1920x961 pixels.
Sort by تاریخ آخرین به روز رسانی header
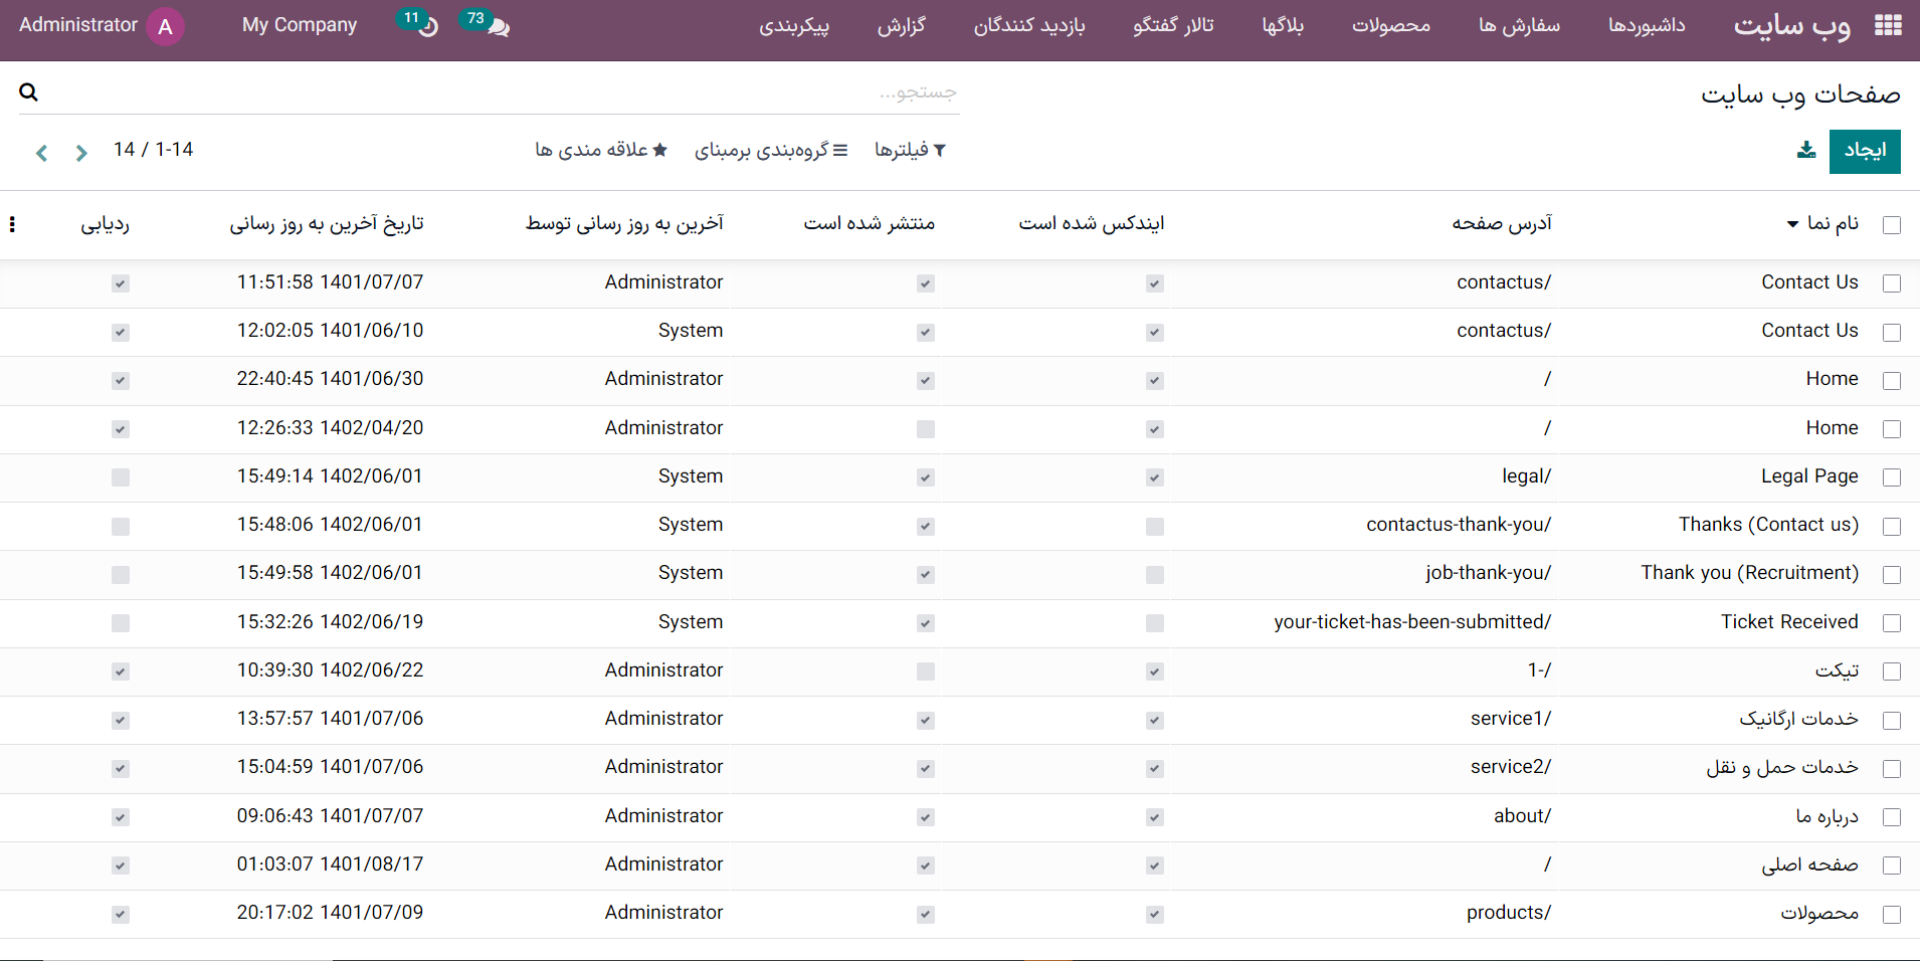(326, 223)
